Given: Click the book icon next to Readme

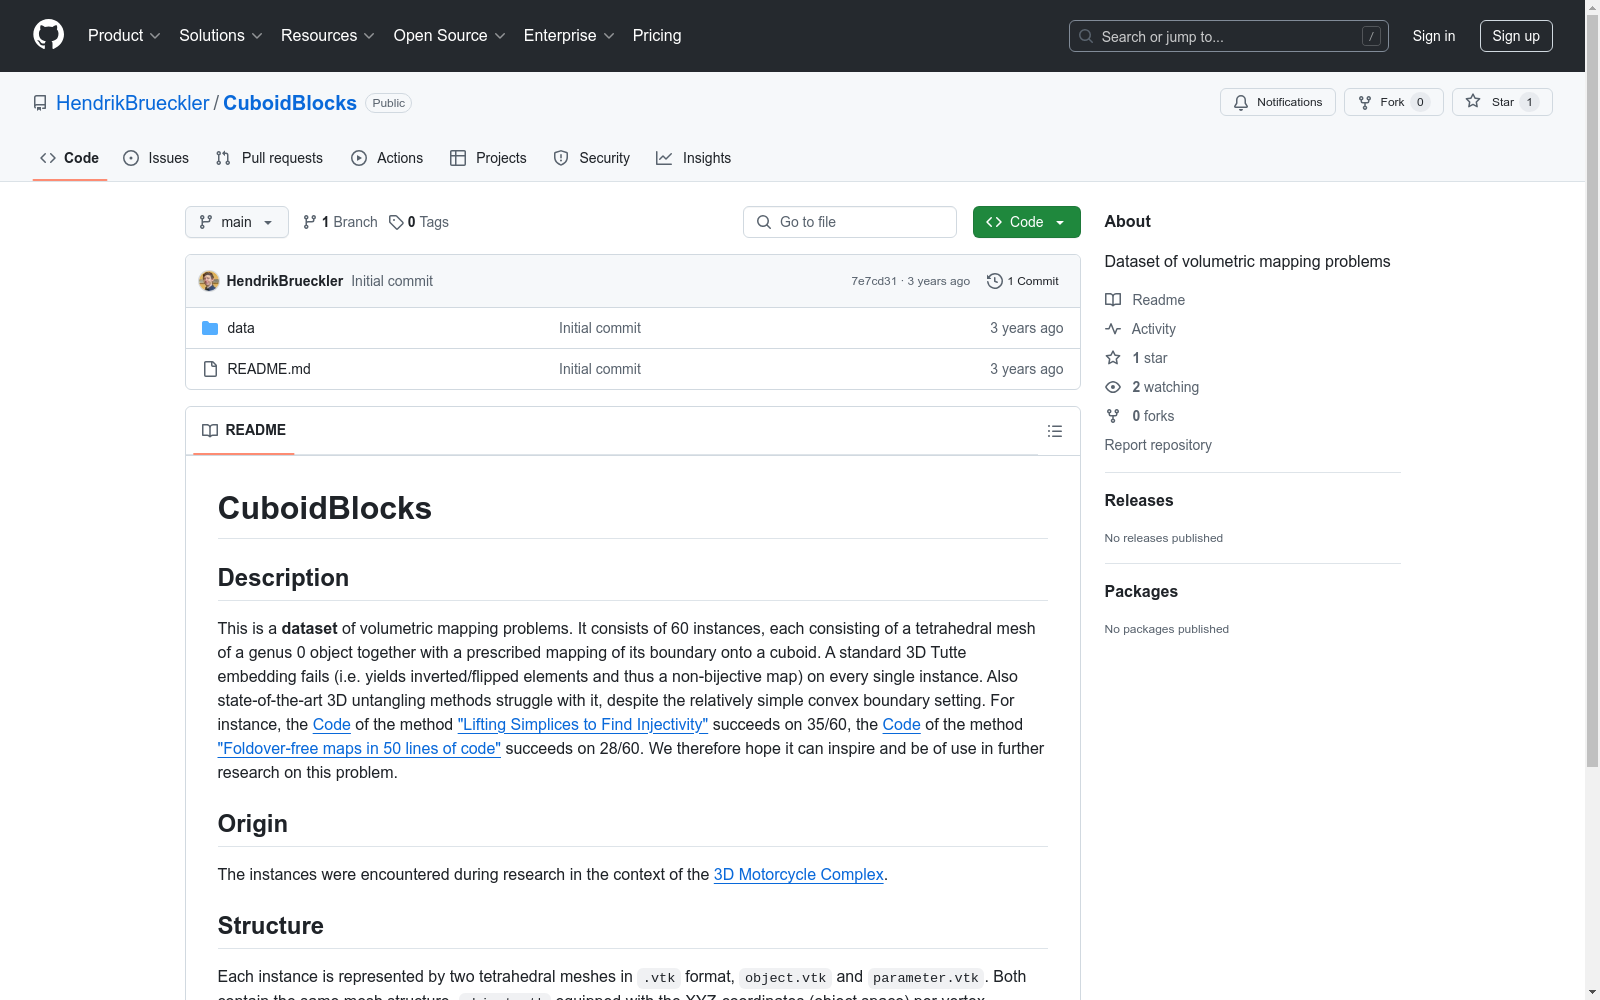Looking at the screenshot, I should click(x=1113, y=300).
